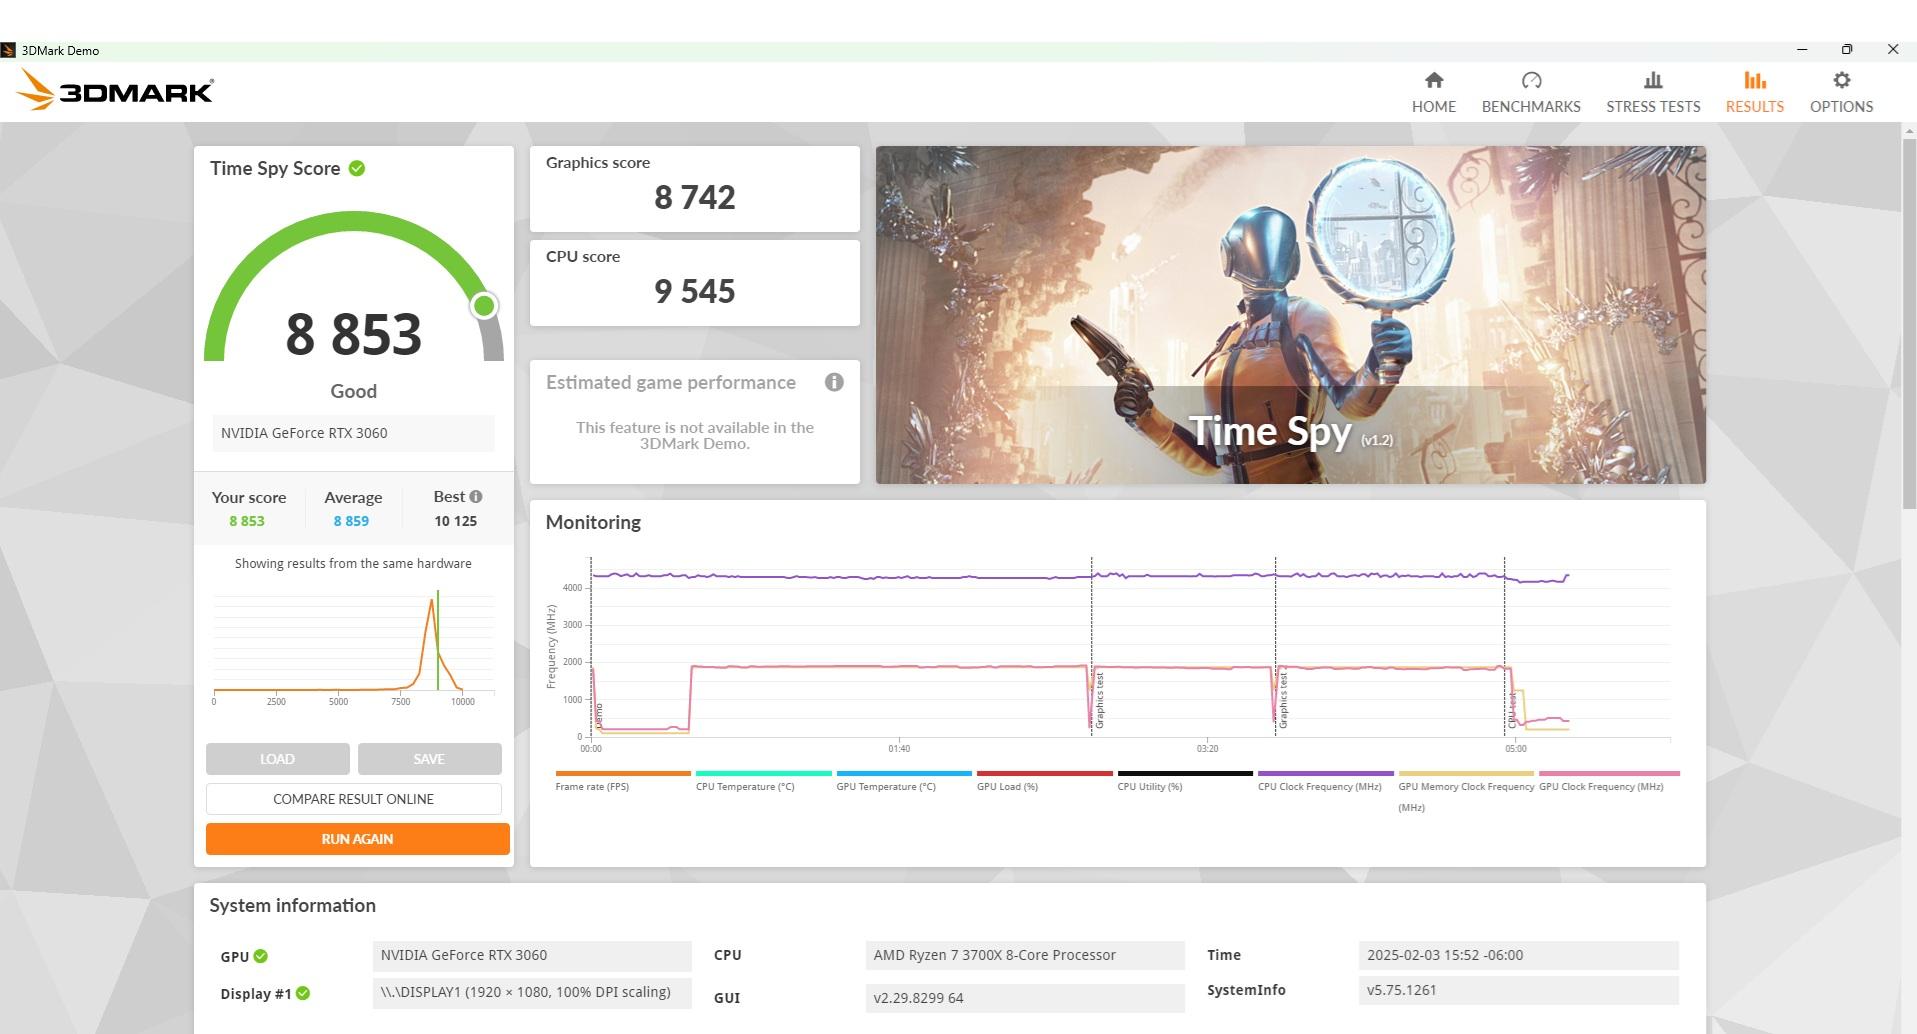Go to the BENCHMARKS tab
This screenshot has width=1917, height=1034.
click(1530, 92)
